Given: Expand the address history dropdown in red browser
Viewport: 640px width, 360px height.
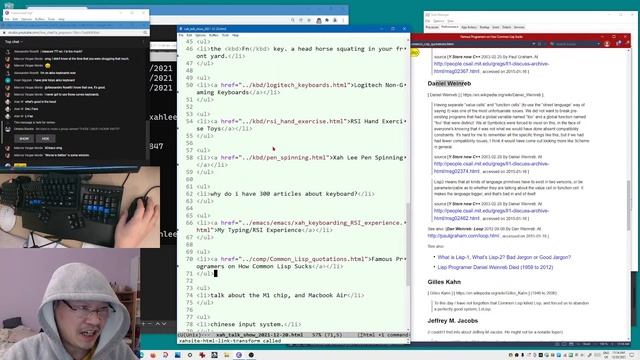Looking at the screenshot, I should [x=533, y=44].
